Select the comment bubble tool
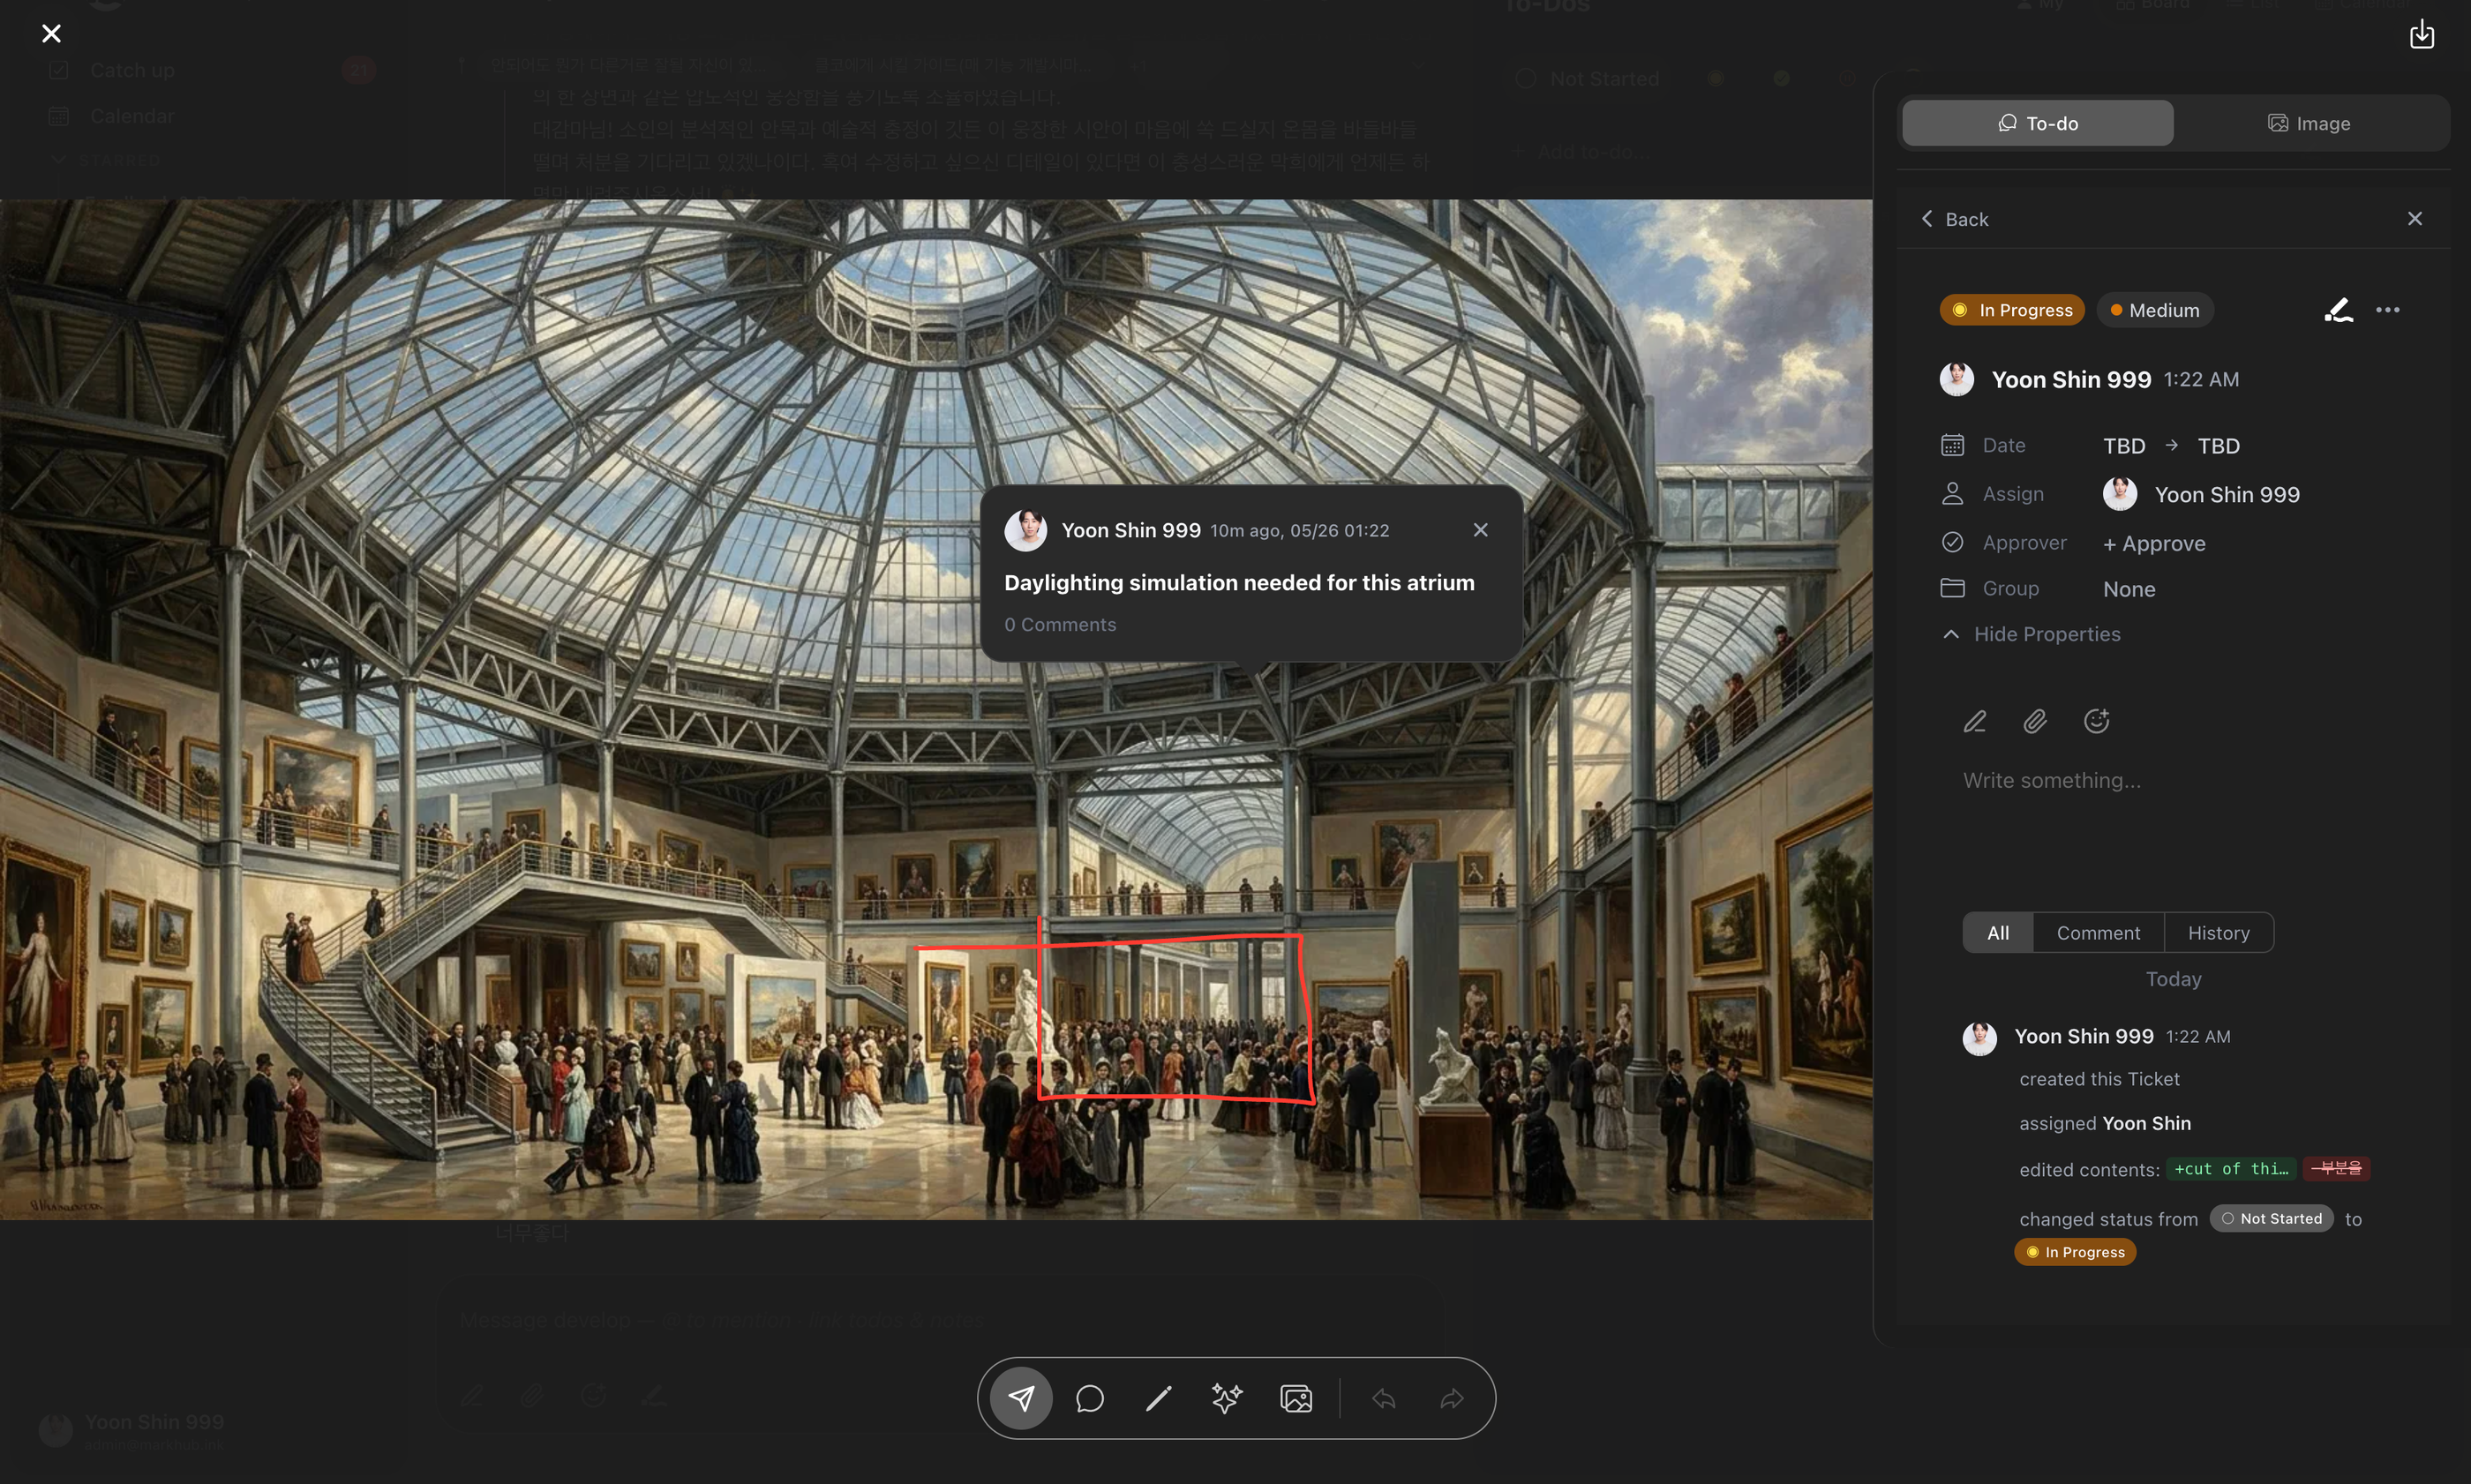 [x=1089, y=1398]
